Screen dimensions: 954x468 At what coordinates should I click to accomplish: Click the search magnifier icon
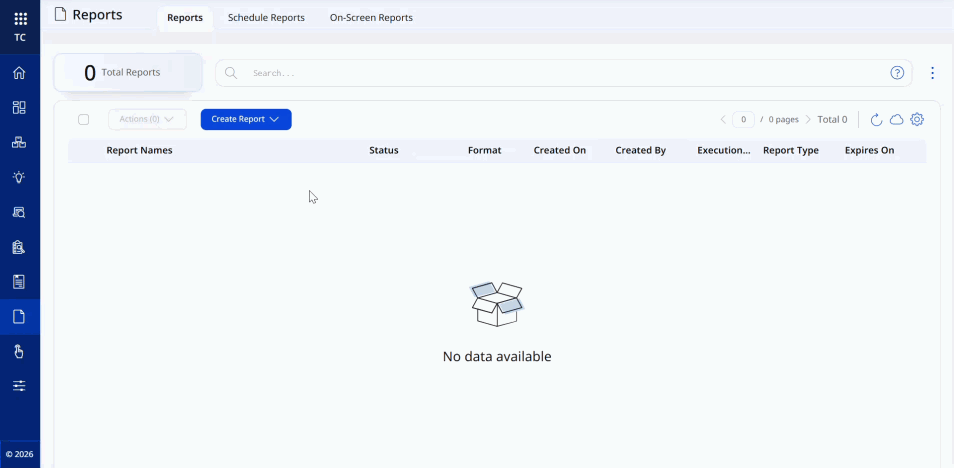click(x=231, y=73)
